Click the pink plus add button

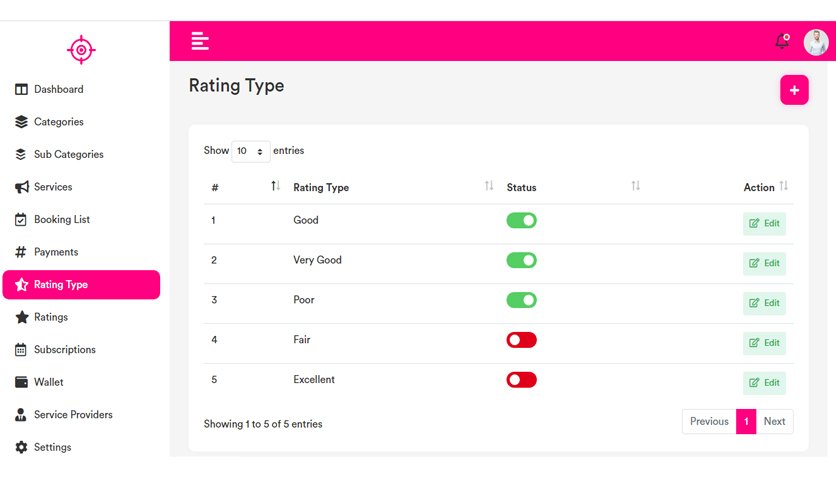(794, 90)
